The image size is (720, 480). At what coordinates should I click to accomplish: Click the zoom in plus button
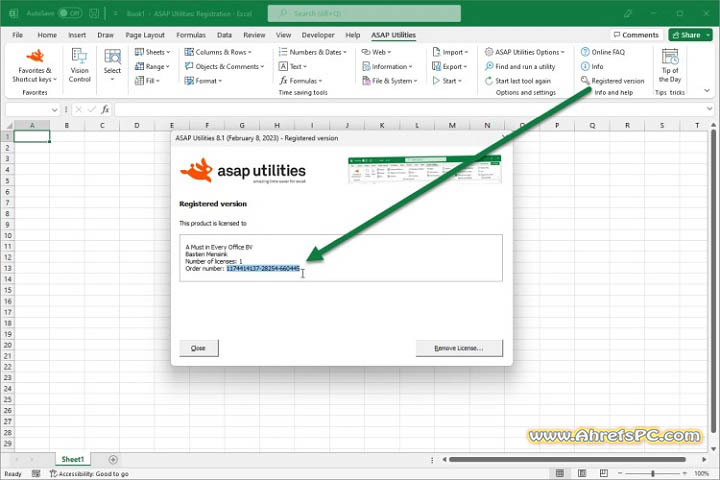click(684, 473)
